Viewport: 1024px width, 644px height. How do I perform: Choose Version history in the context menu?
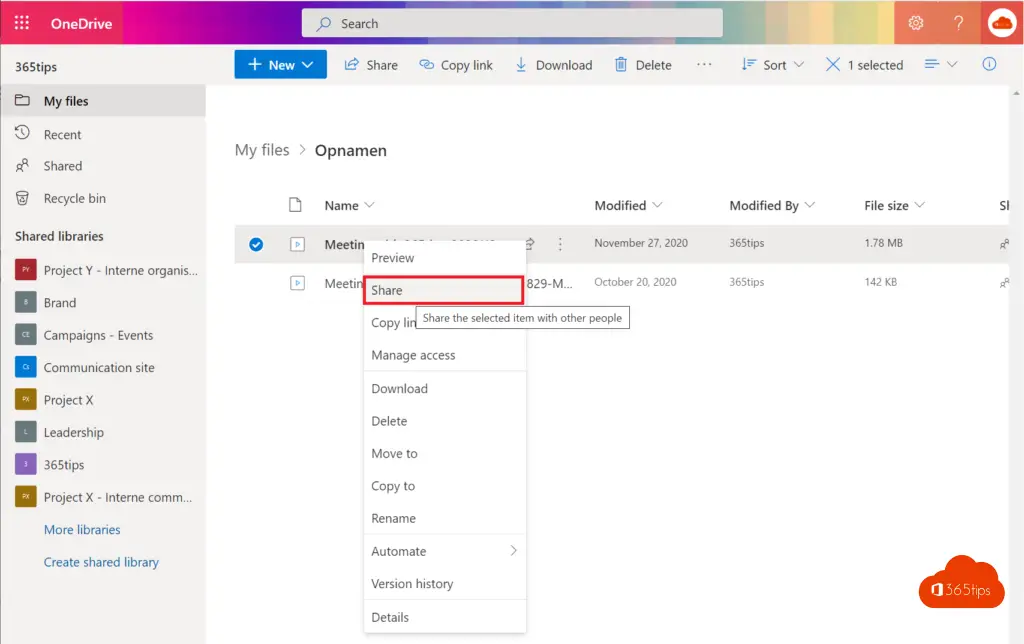coord(445,583)
